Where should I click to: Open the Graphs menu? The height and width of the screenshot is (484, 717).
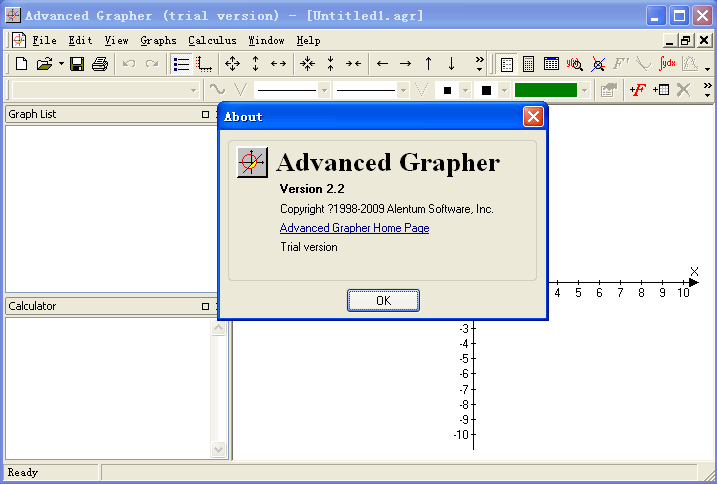pyautogui.click(x=158, y=40)
